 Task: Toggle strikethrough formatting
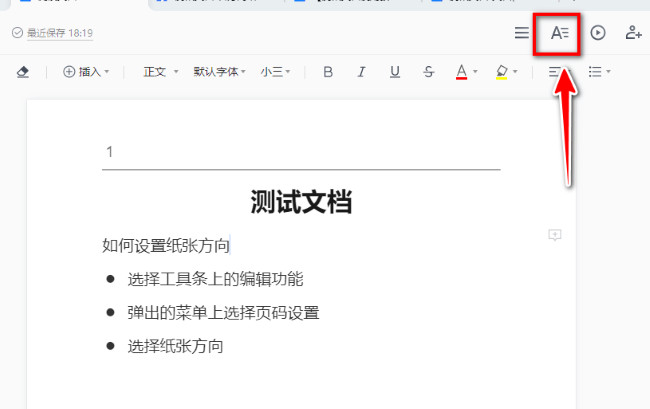[428, 72]
